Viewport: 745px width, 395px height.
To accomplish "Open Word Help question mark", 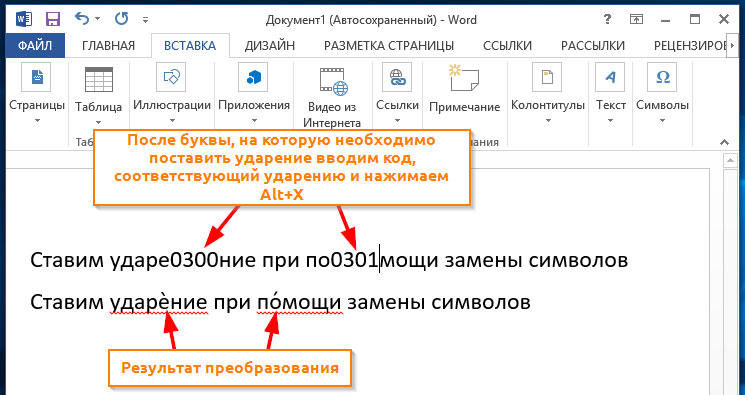I will click(607, 19).
